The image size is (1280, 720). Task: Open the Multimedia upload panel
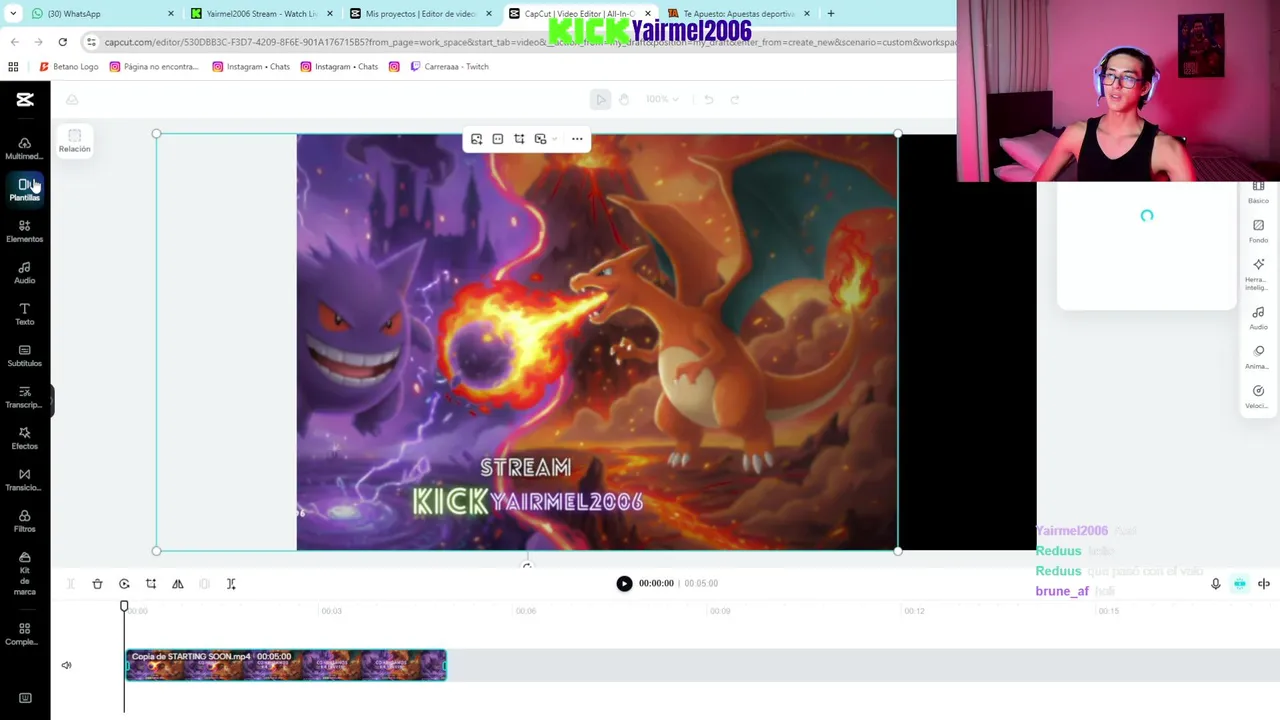24,148
